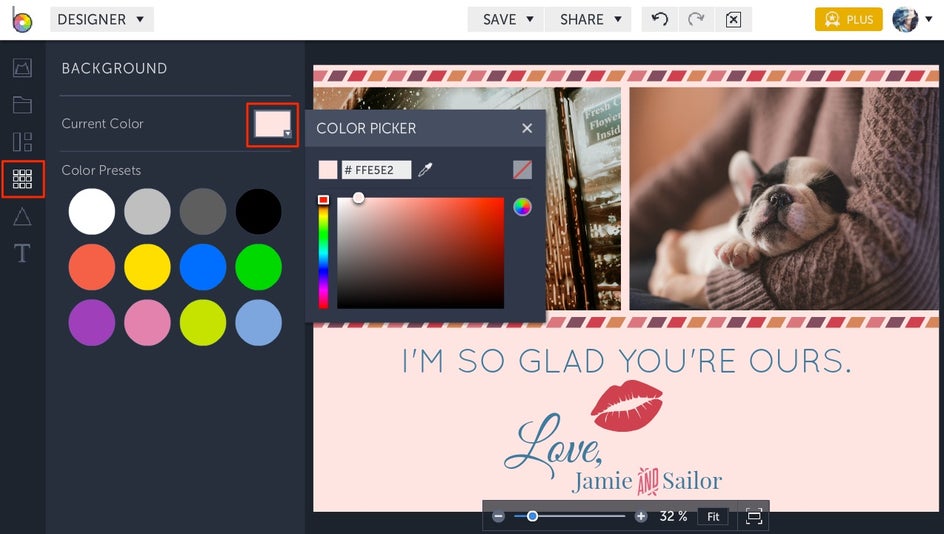Open the Current Color swatch dropdown

273,124
